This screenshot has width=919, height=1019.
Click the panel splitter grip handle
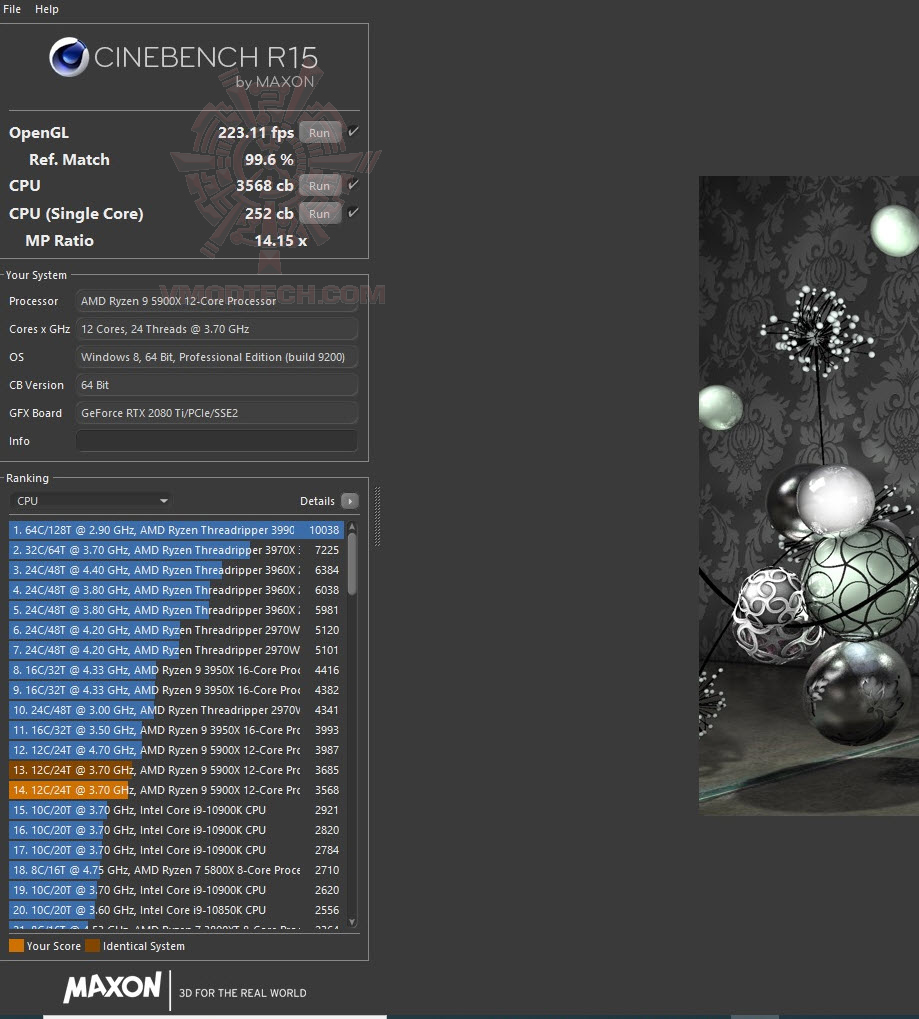pos(377,517)
